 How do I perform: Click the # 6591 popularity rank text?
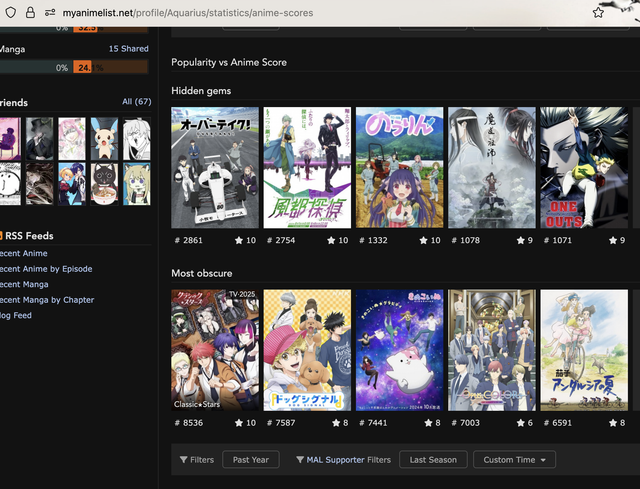point(558,422)
